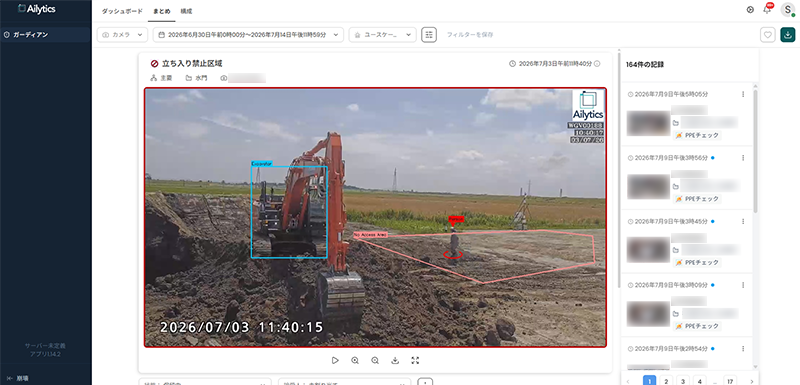Open the ガーディアン sidebar item
Image resolution: width=800 pixels, height=385 pixels.
pos(46,35)
